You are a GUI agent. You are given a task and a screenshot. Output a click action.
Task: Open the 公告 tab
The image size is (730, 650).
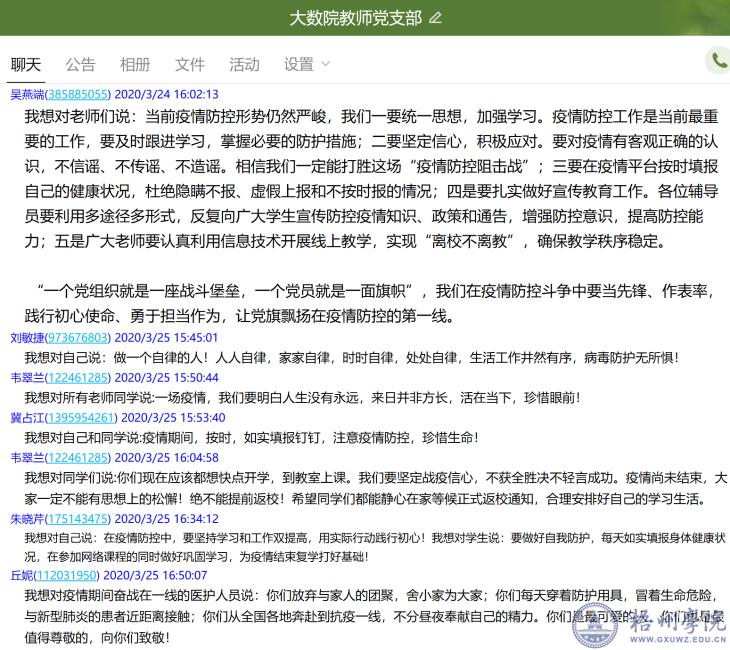click(x=80, y=64)
